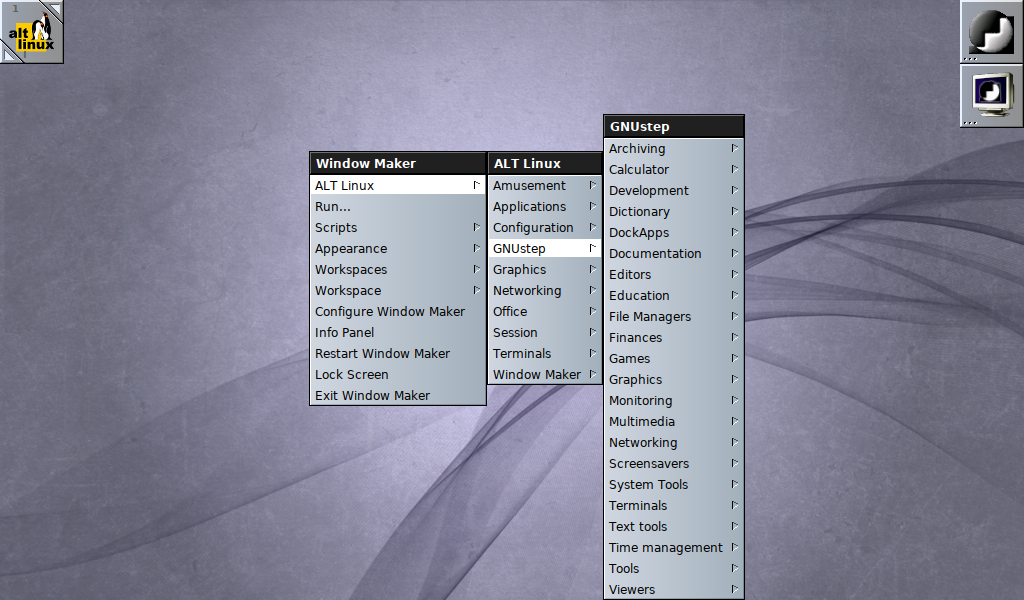The width and height of the screenshot is (1024, 600).
Task: Click the ALT Linux menu title bar
Action: tap(545, 163)
